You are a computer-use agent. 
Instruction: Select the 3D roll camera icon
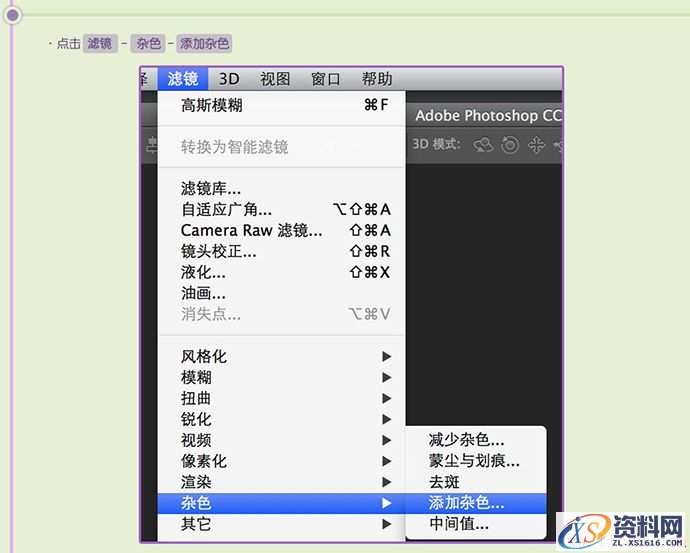point(510,144)
